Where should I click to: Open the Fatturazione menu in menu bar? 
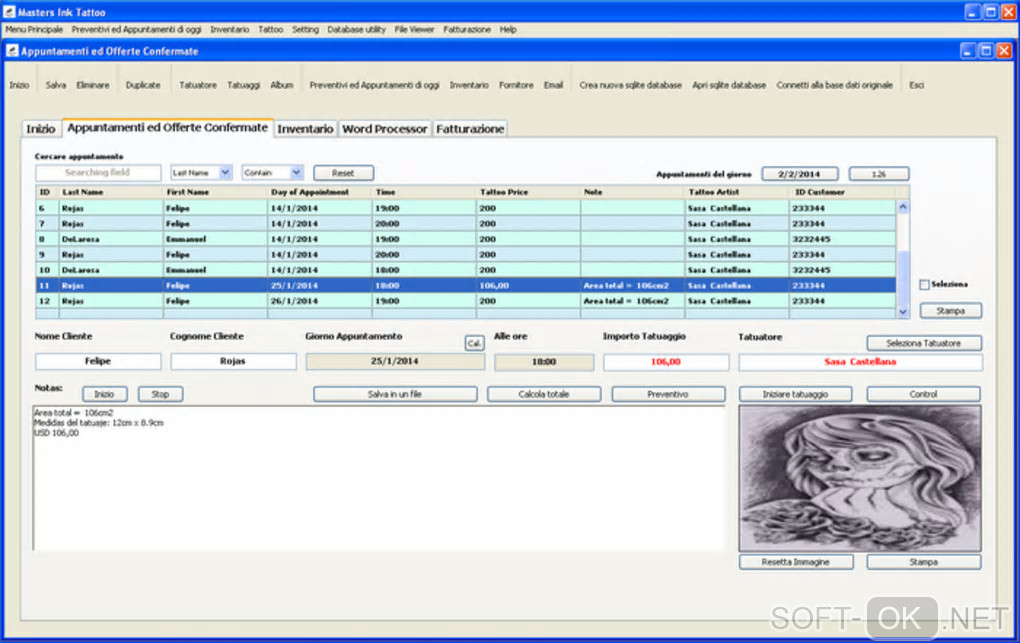(467, 29)
